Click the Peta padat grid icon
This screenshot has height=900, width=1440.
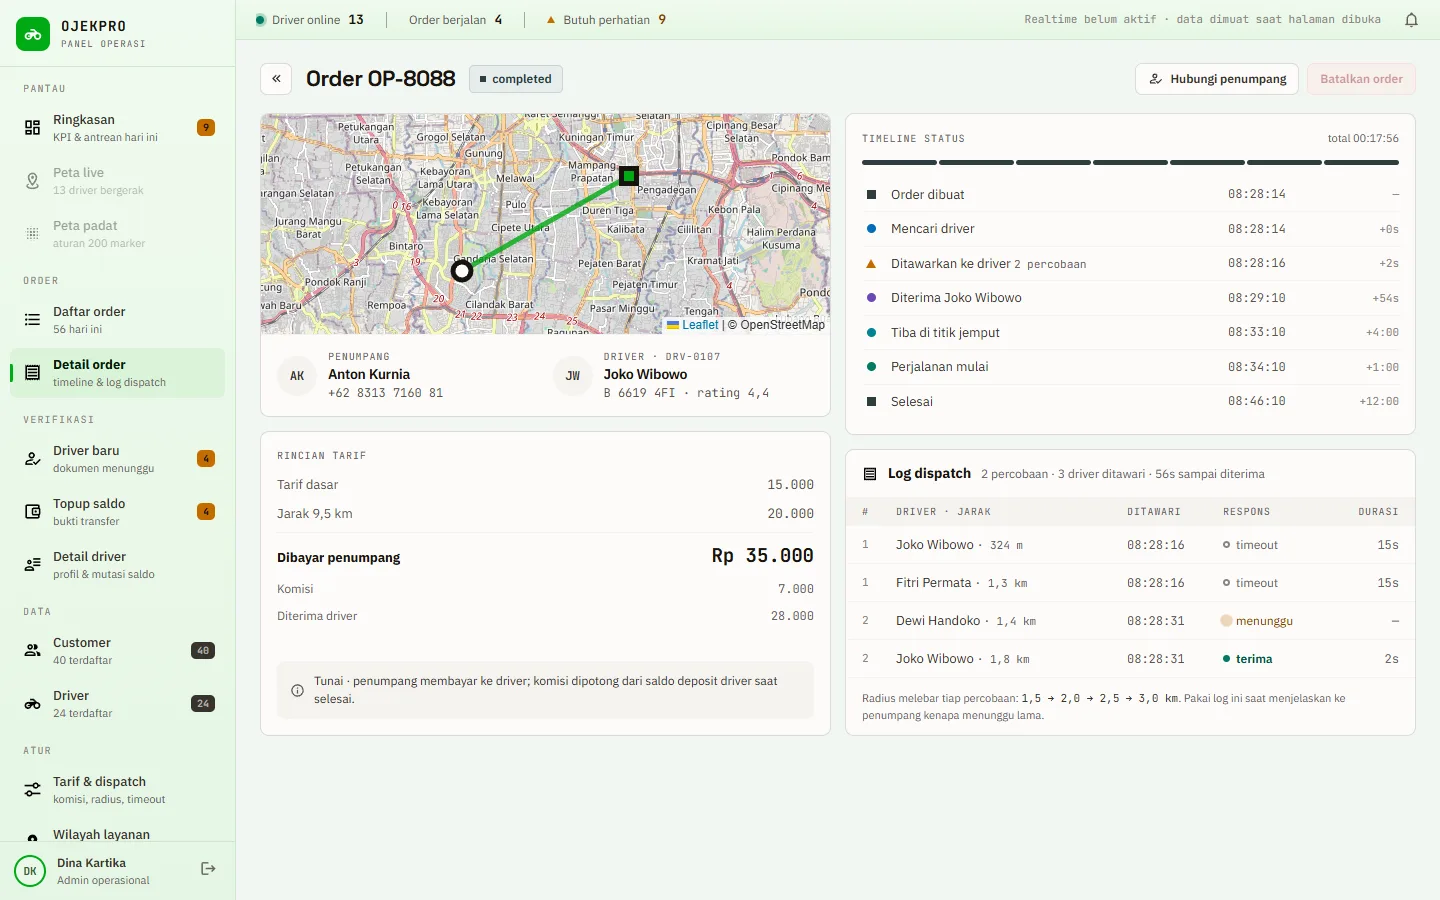click(x=33, y=234)
